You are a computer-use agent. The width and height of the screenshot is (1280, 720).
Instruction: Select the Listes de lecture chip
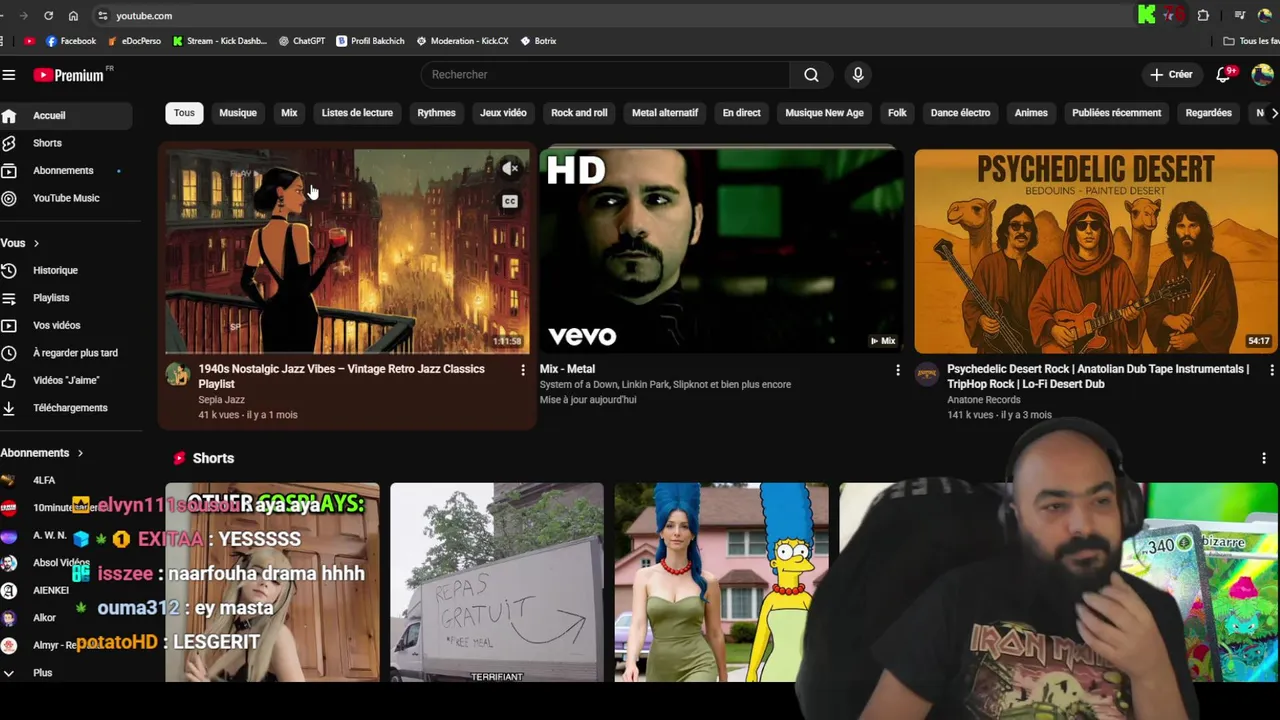tap(357, 113)
